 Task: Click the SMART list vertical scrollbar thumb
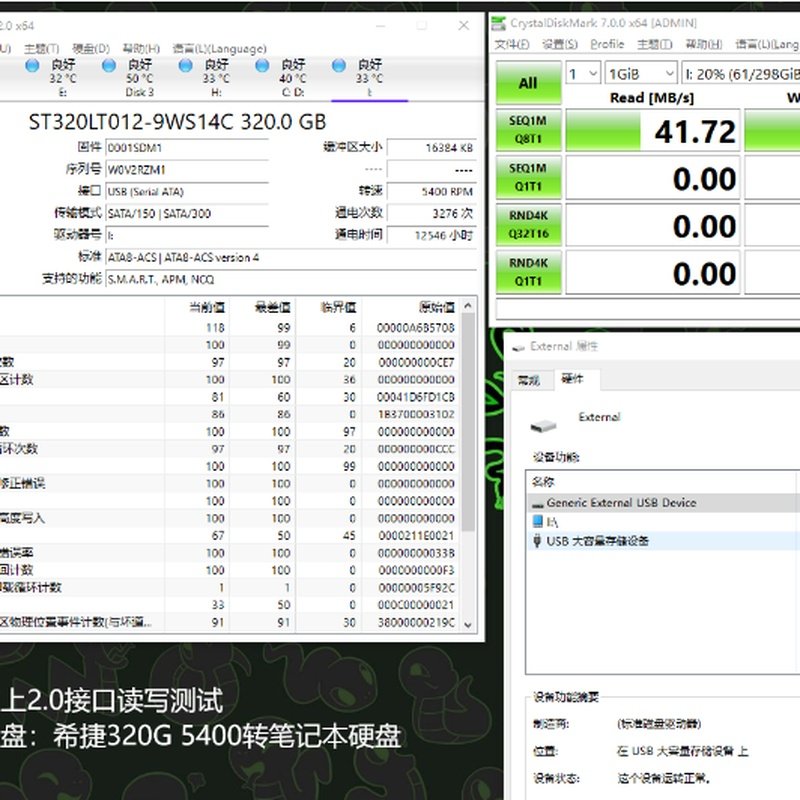(468, 421)
